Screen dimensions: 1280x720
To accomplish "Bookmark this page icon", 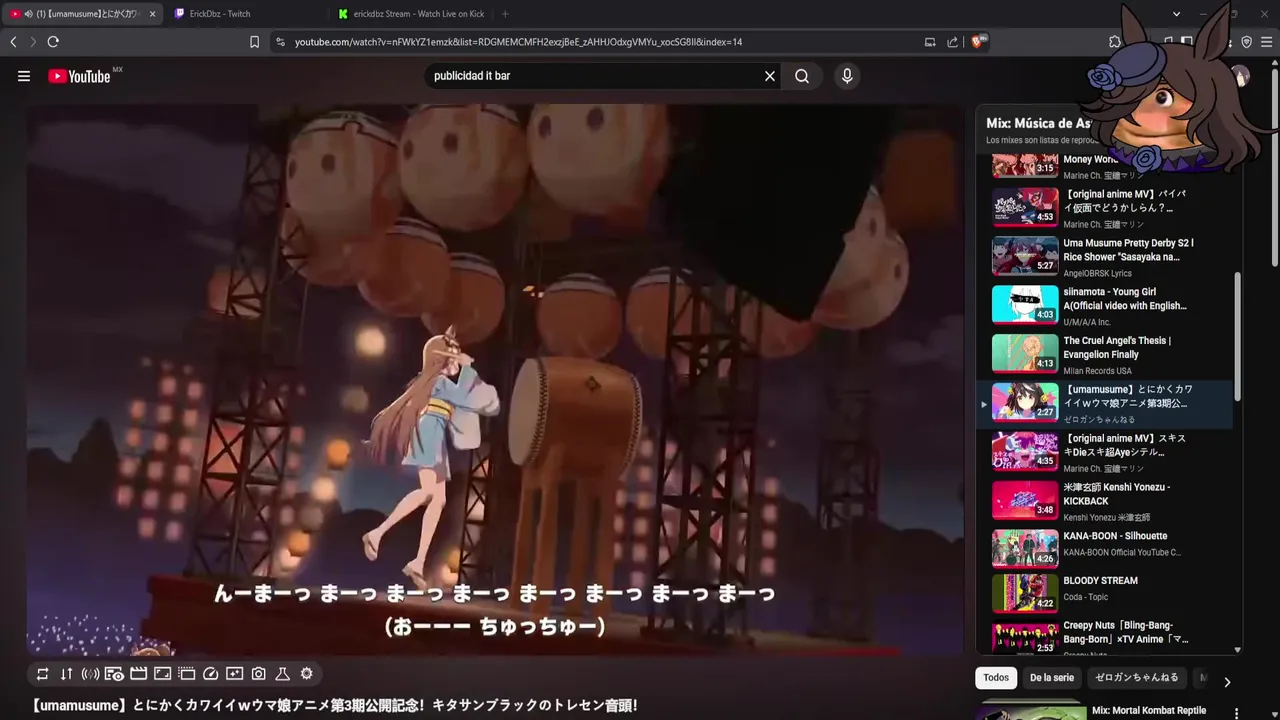I will point(254,42).
